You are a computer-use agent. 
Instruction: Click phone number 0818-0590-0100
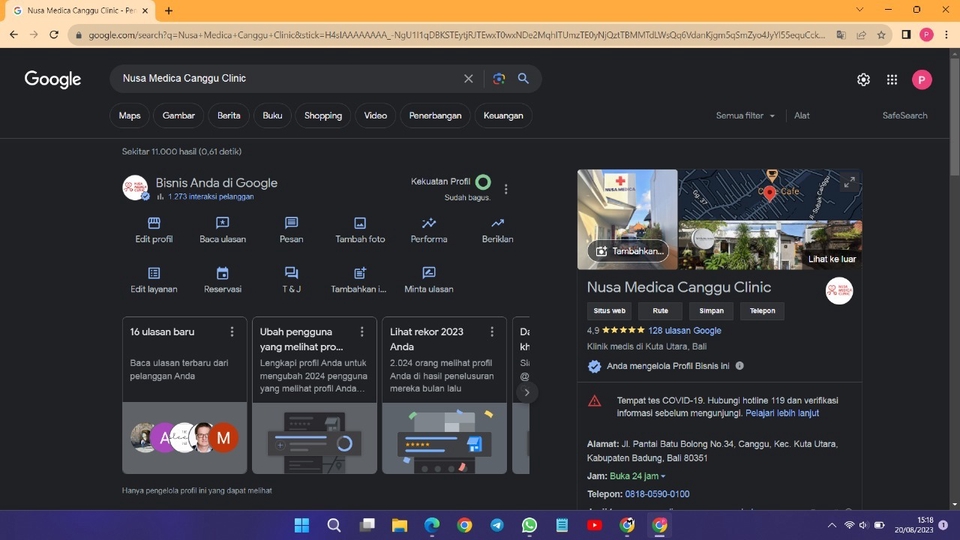click(x=657, y=494)
